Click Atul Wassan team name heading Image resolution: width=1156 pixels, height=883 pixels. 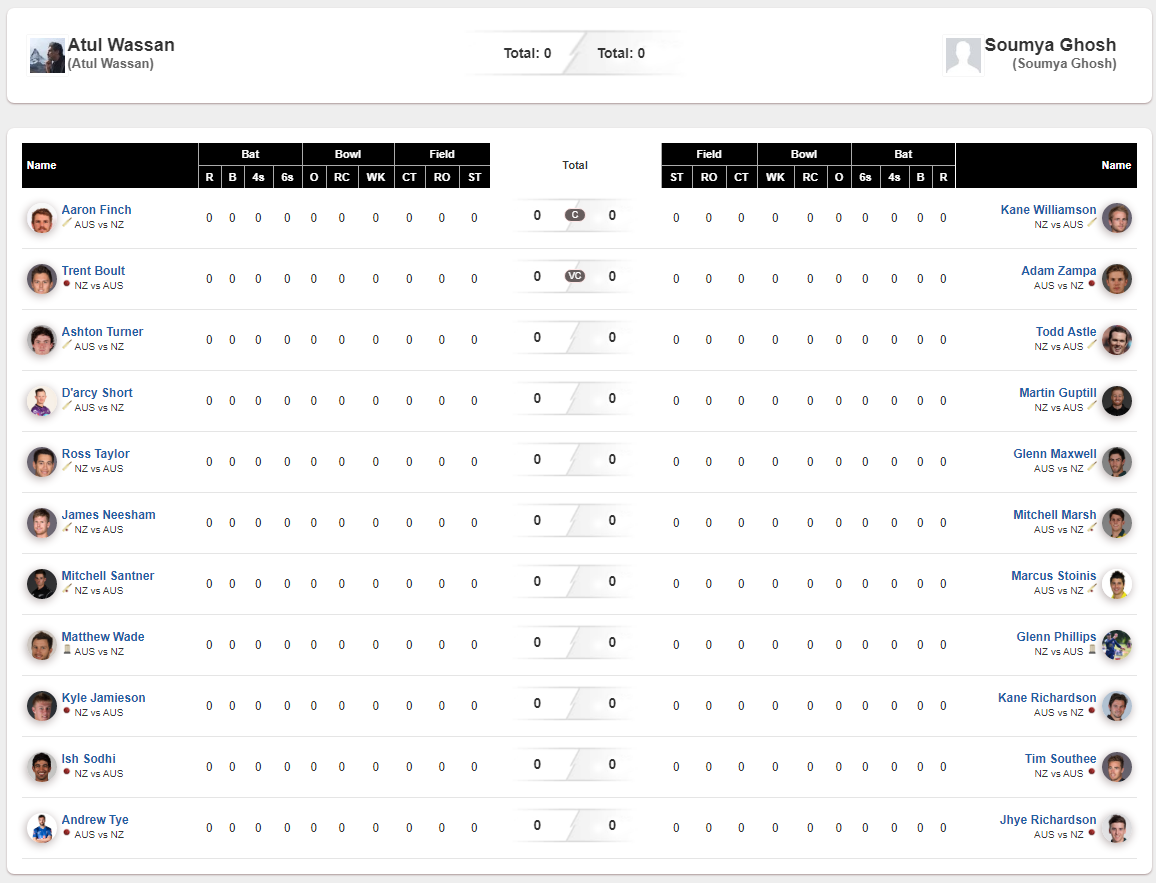click(121, 45)
